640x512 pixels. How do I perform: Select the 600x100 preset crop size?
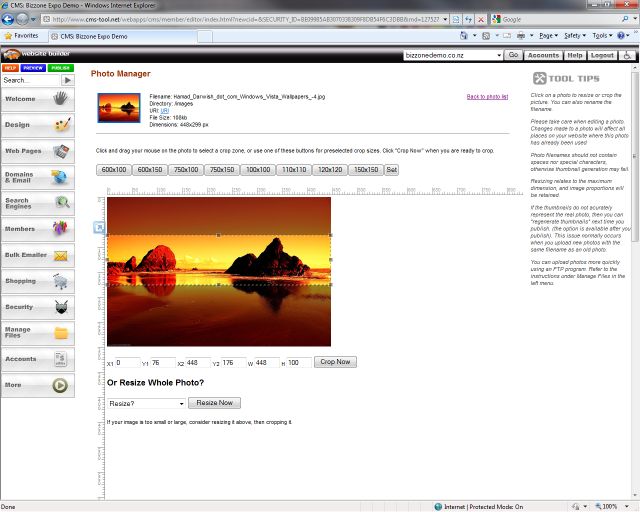[x=114, y=170]
